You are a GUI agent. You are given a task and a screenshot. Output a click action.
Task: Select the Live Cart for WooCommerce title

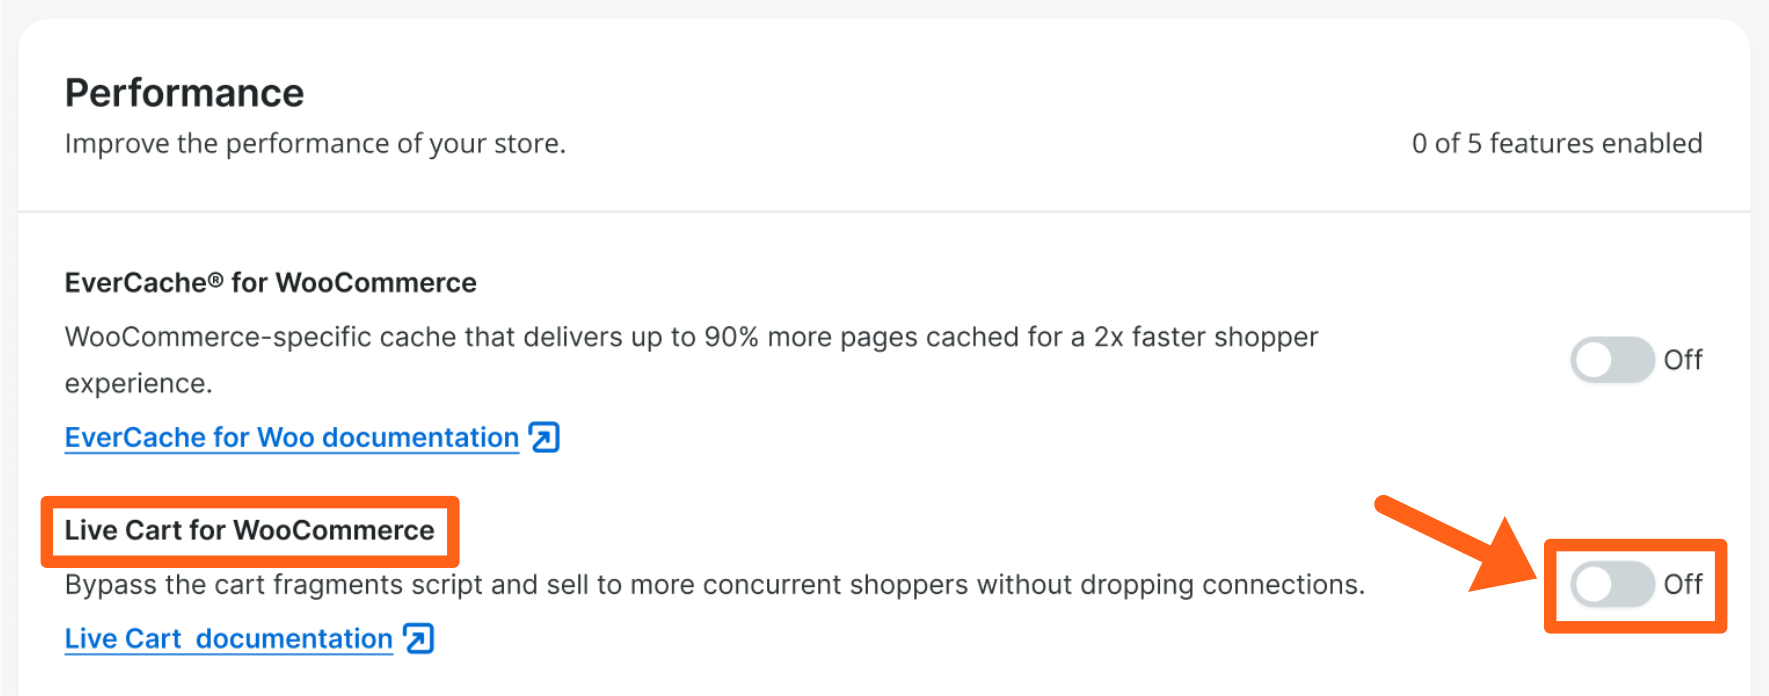click(x=249, y=530)
